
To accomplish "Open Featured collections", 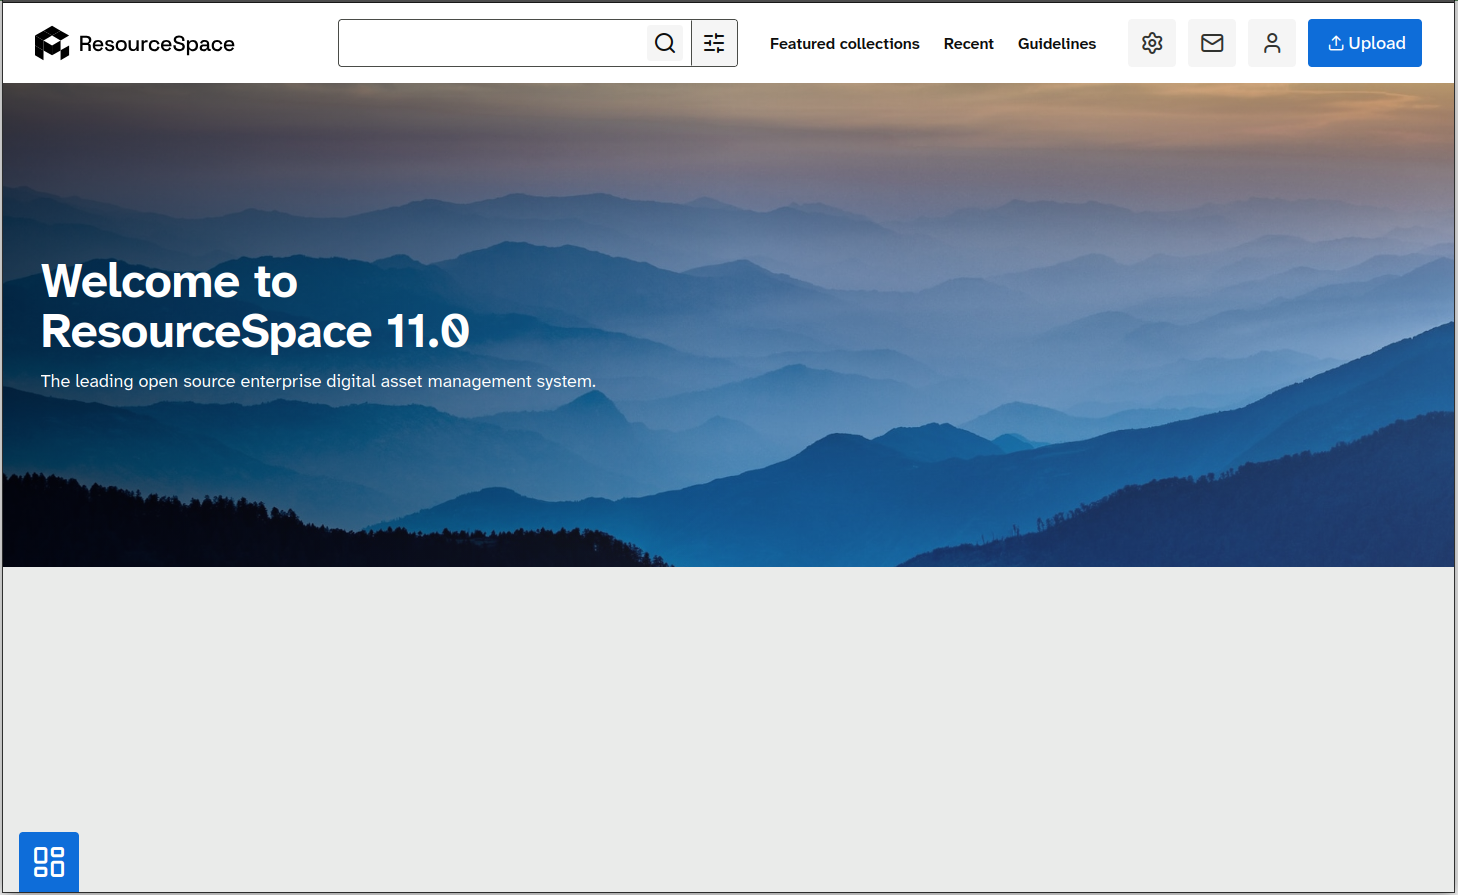I will click(x=845, y=44).
